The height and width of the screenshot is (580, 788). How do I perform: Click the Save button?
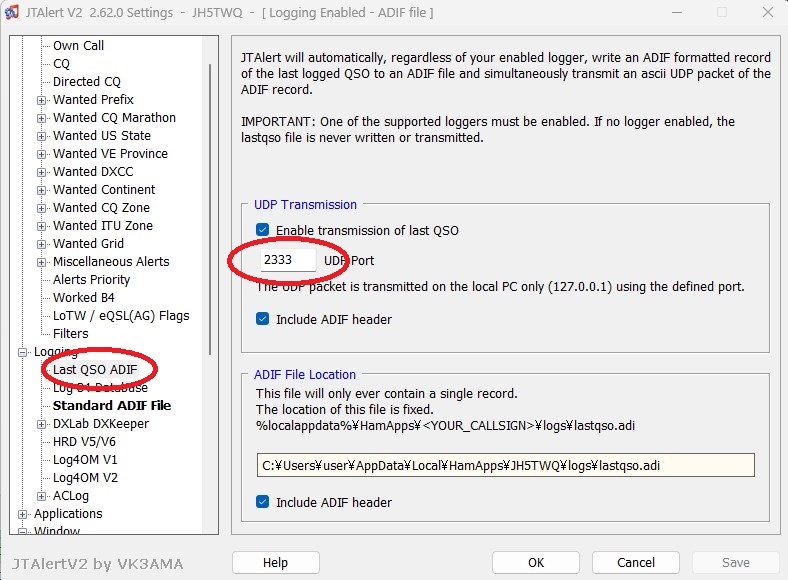(736, 562)
